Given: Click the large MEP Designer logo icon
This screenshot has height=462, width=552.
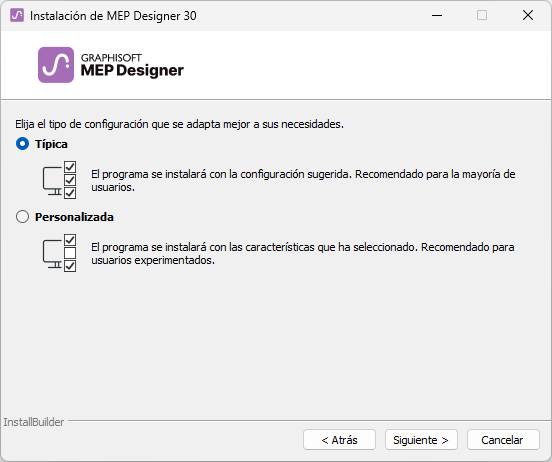Looking at the screenshot, I should coord(56,65).
